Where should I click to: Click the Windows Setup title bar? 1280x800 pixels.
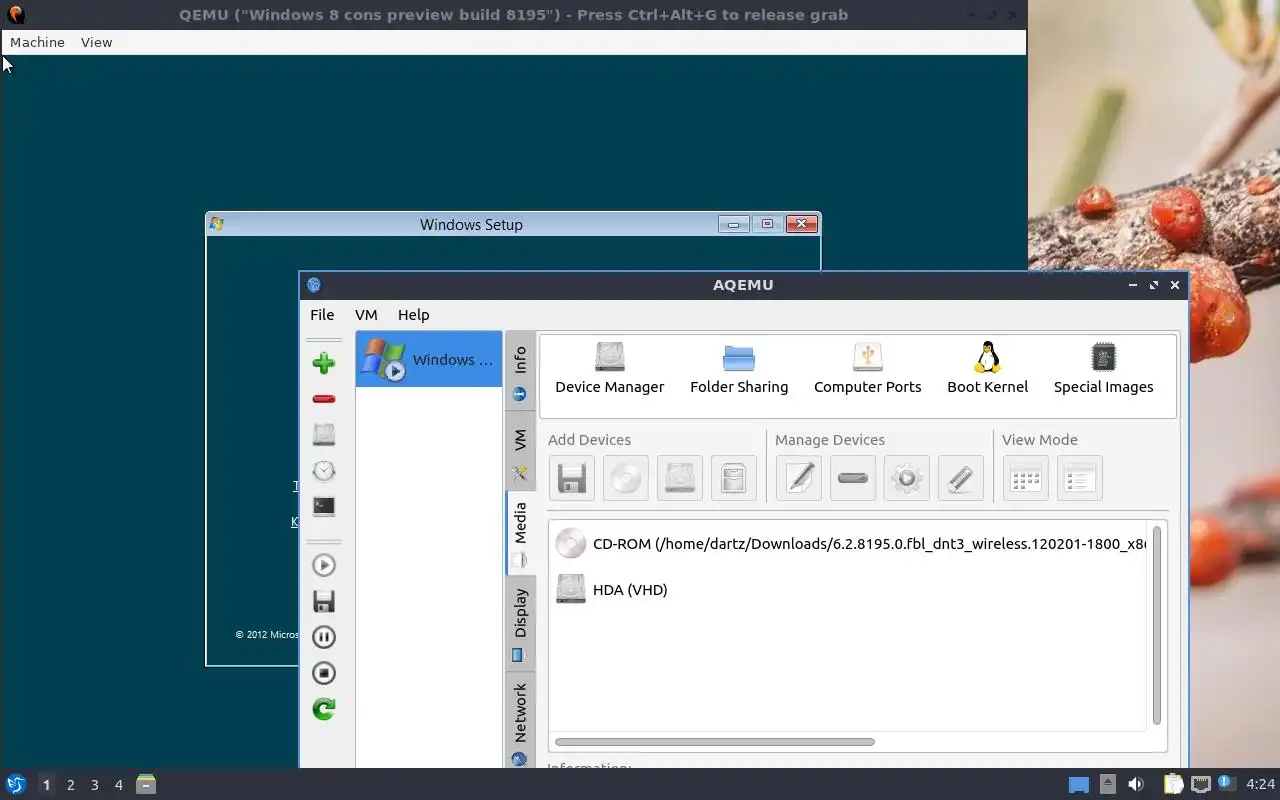point(471,224)
